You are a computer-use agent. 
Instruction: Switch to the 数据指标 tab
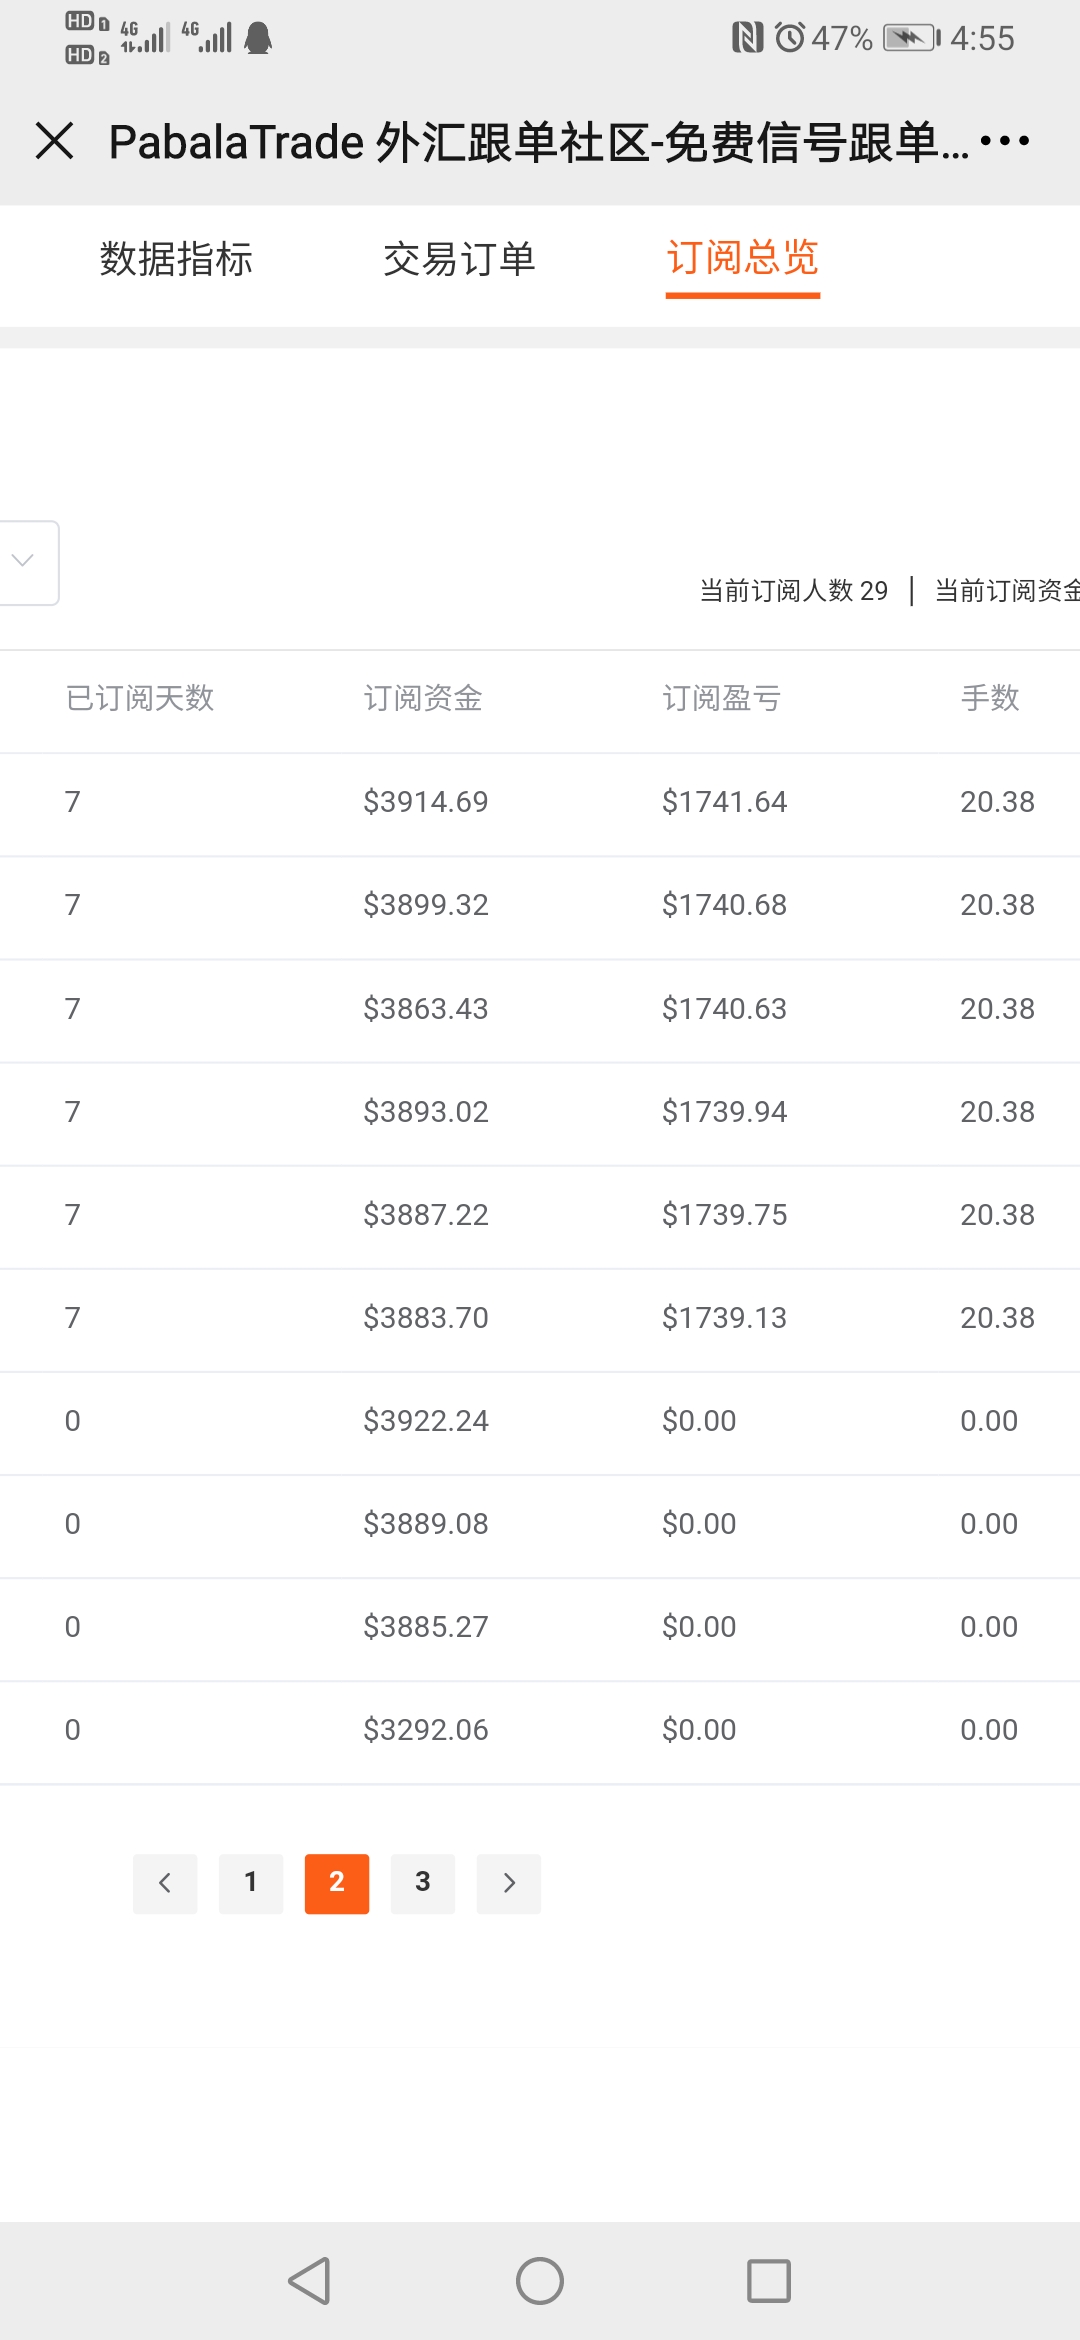click(176, 258)
